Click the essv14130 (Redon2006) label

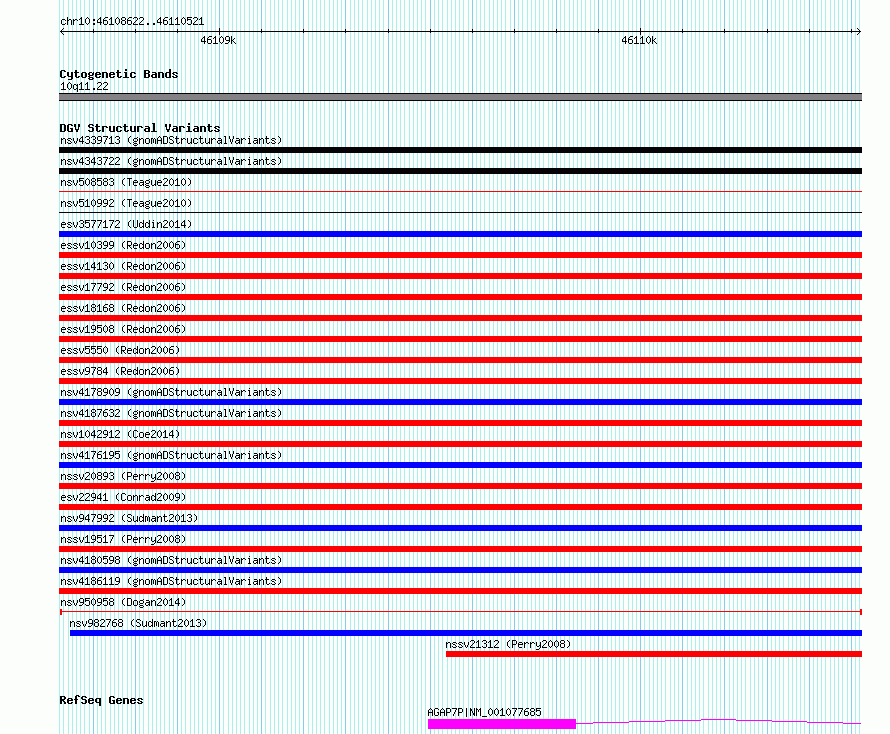coord(123,266)
